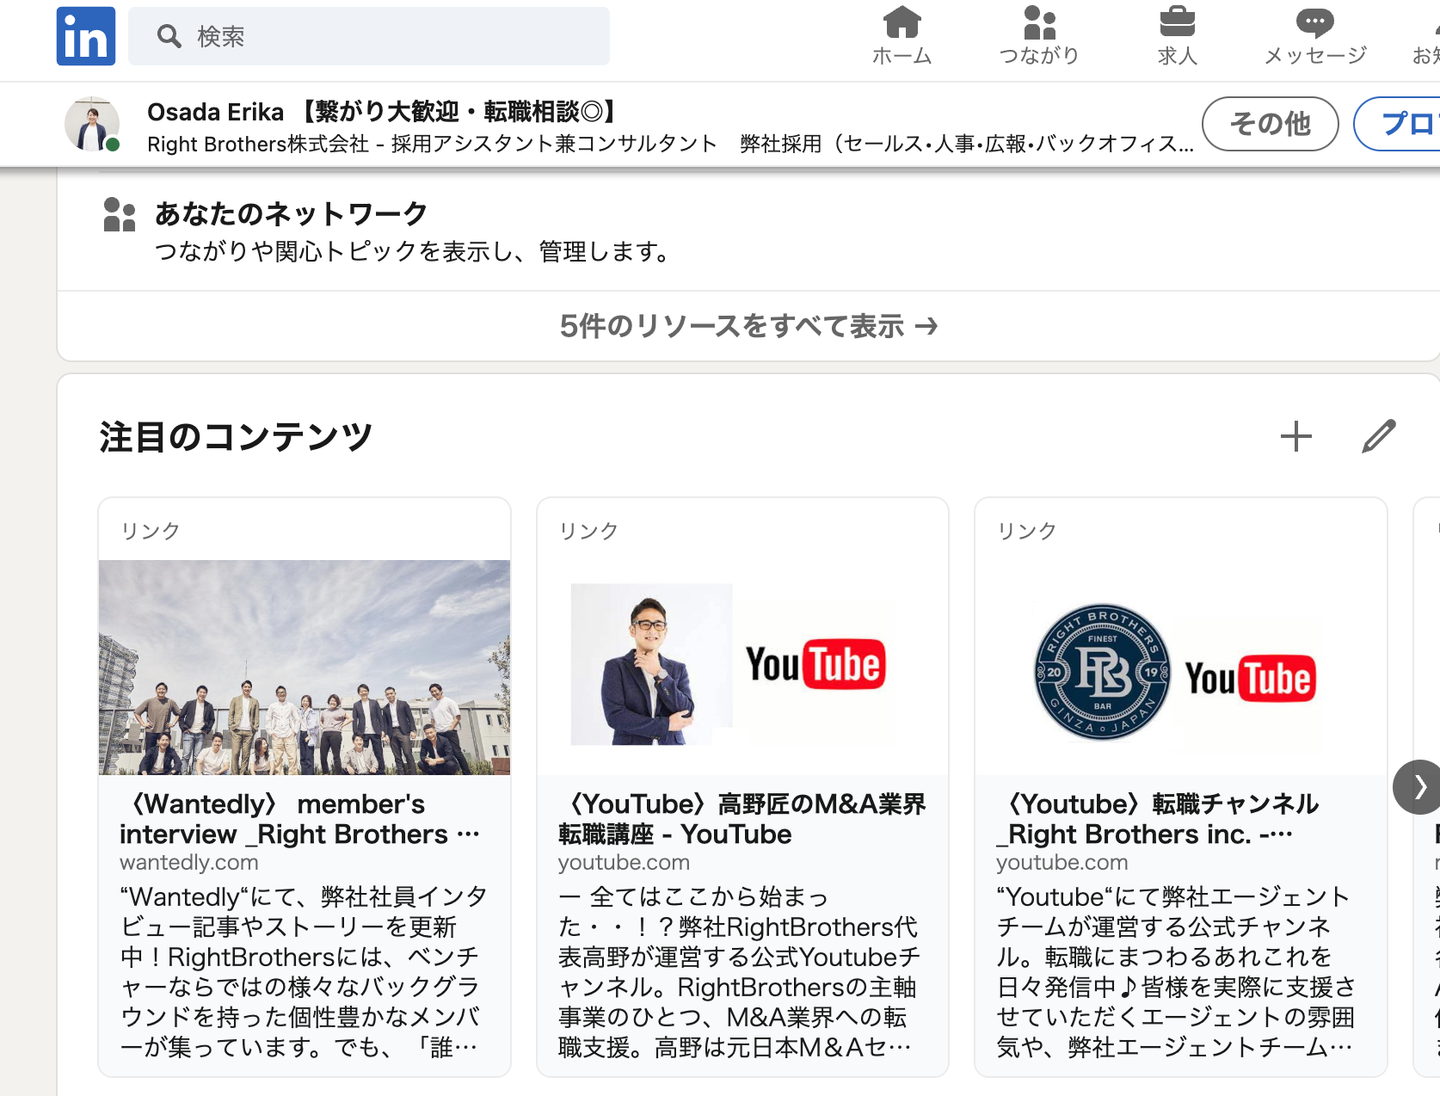Click the 'リンク' label on the Wantedly card
This screenshot has width=1440, height=1096.
[x=150, y=531]
